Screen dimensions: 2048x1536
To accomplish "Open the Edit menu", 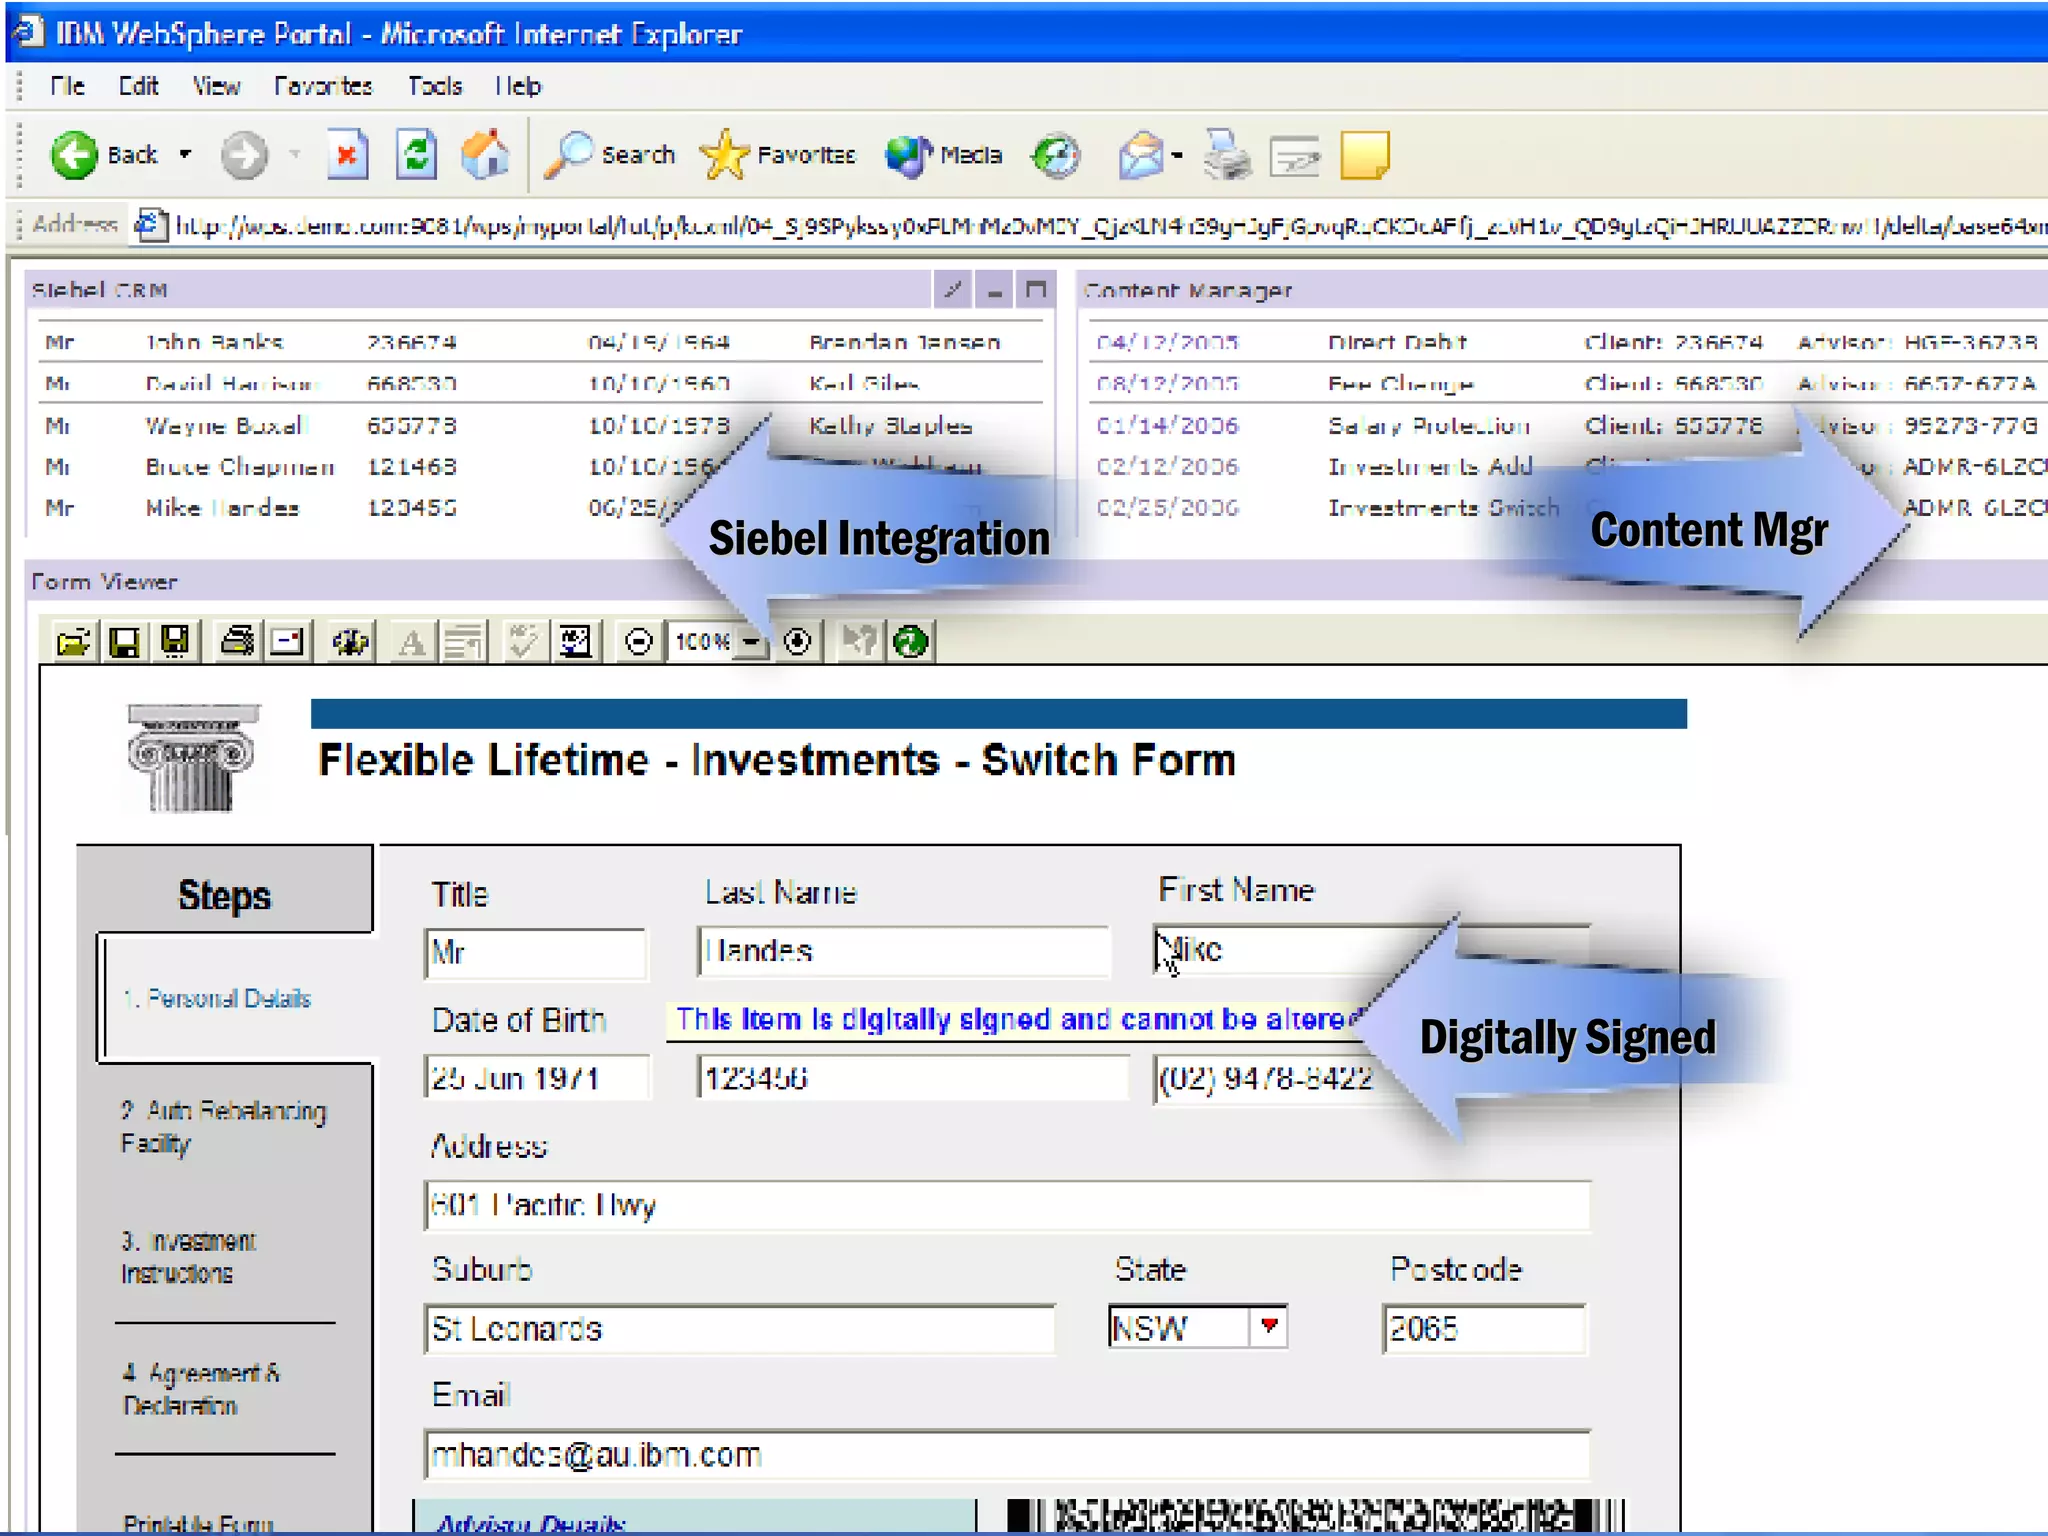I will click(x=138, y=86).
